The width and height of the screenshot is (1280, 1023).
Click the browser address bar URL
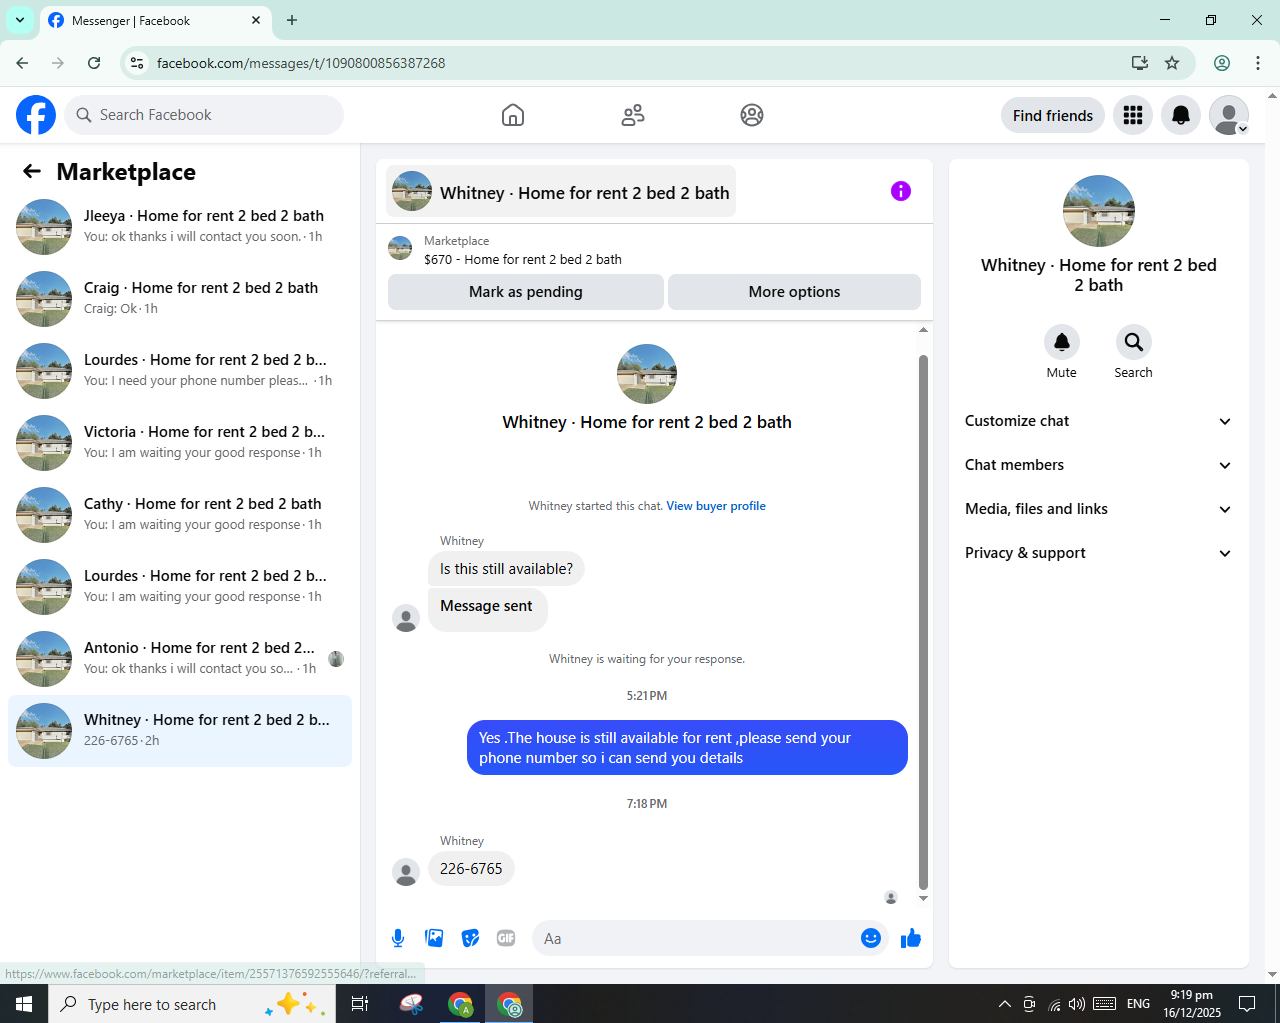[x=301, y=63]
